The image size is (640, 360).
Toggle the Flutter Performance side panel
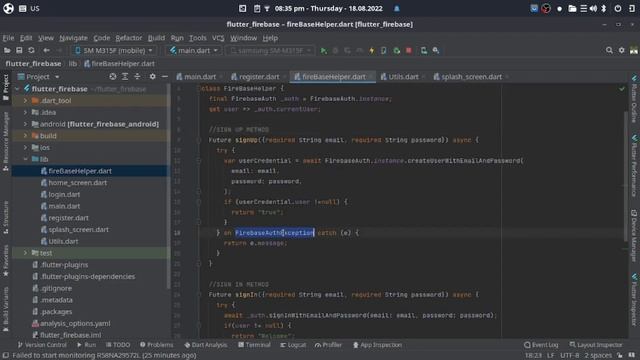tap(634, 166)
